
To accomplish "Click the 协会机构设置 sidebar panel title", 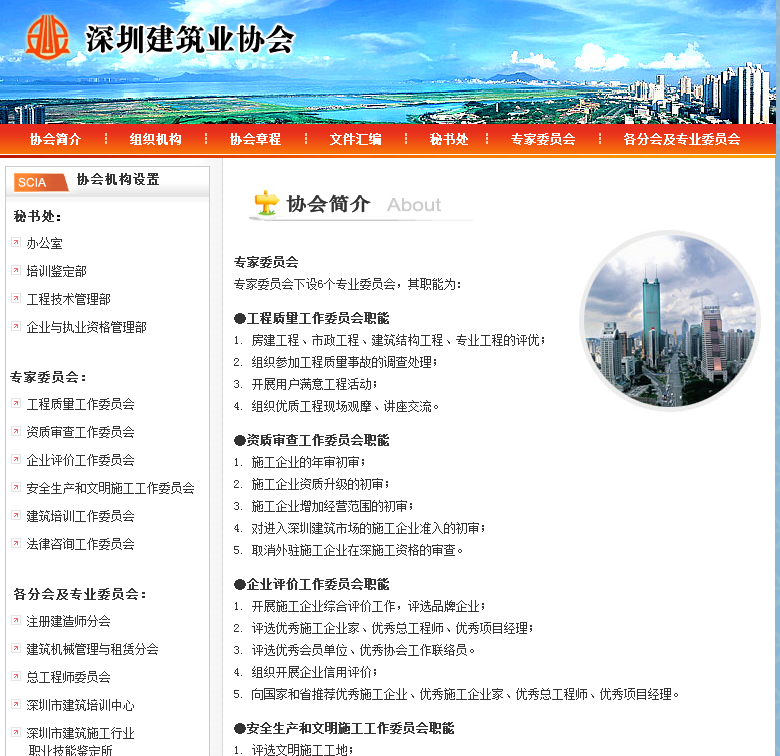I will tap(118, 179).
